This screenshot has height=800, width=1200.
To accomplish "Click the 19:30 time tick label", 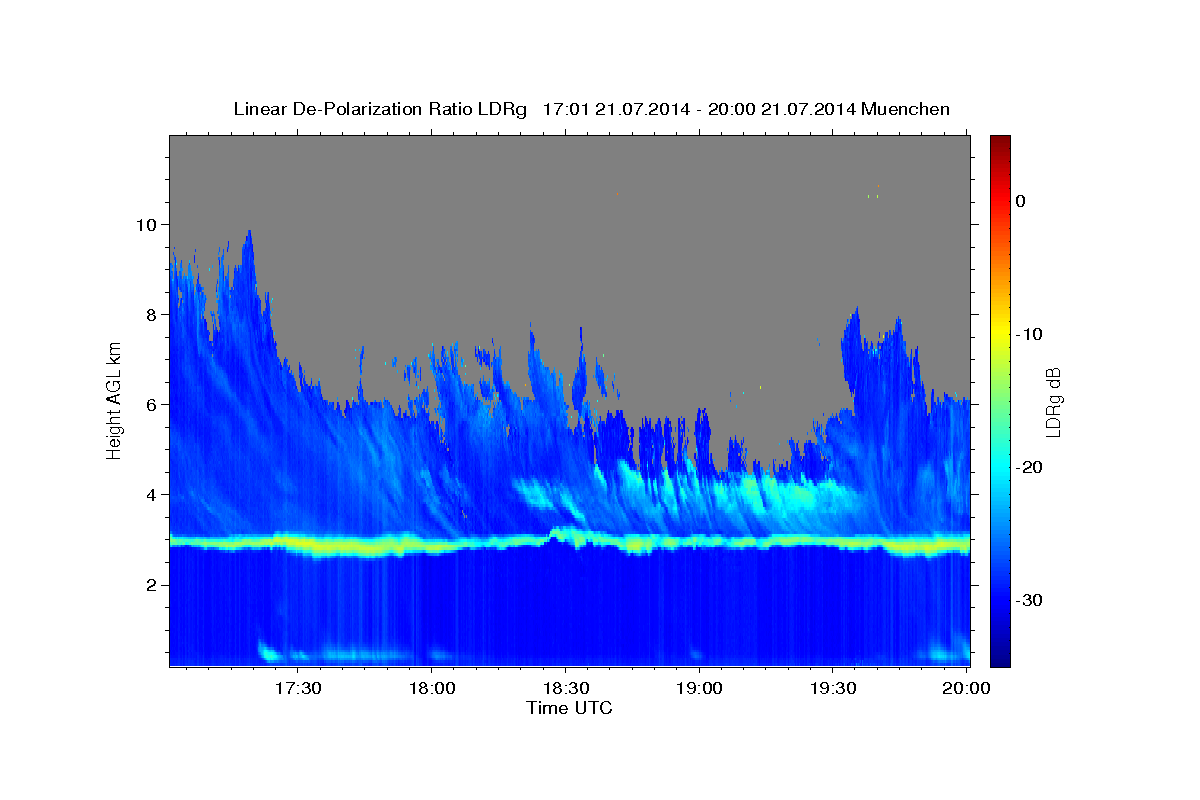I will 832,689.
